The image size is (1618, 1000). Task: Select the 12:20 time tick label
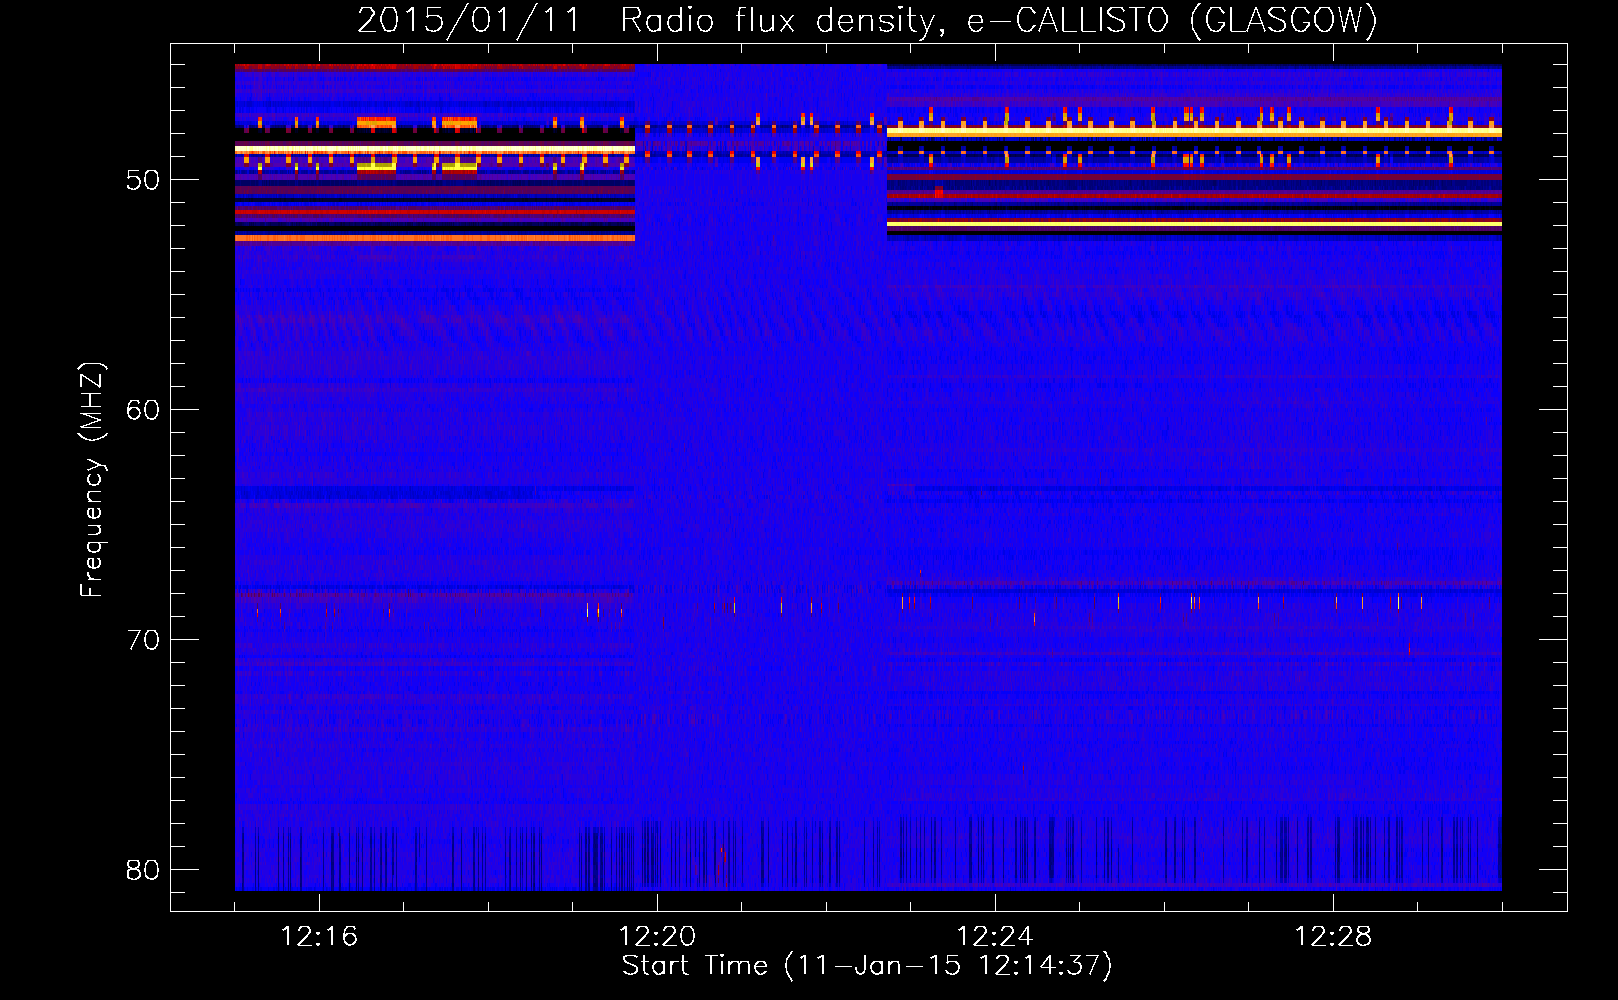pyautogui.click(x=657, y=937)
